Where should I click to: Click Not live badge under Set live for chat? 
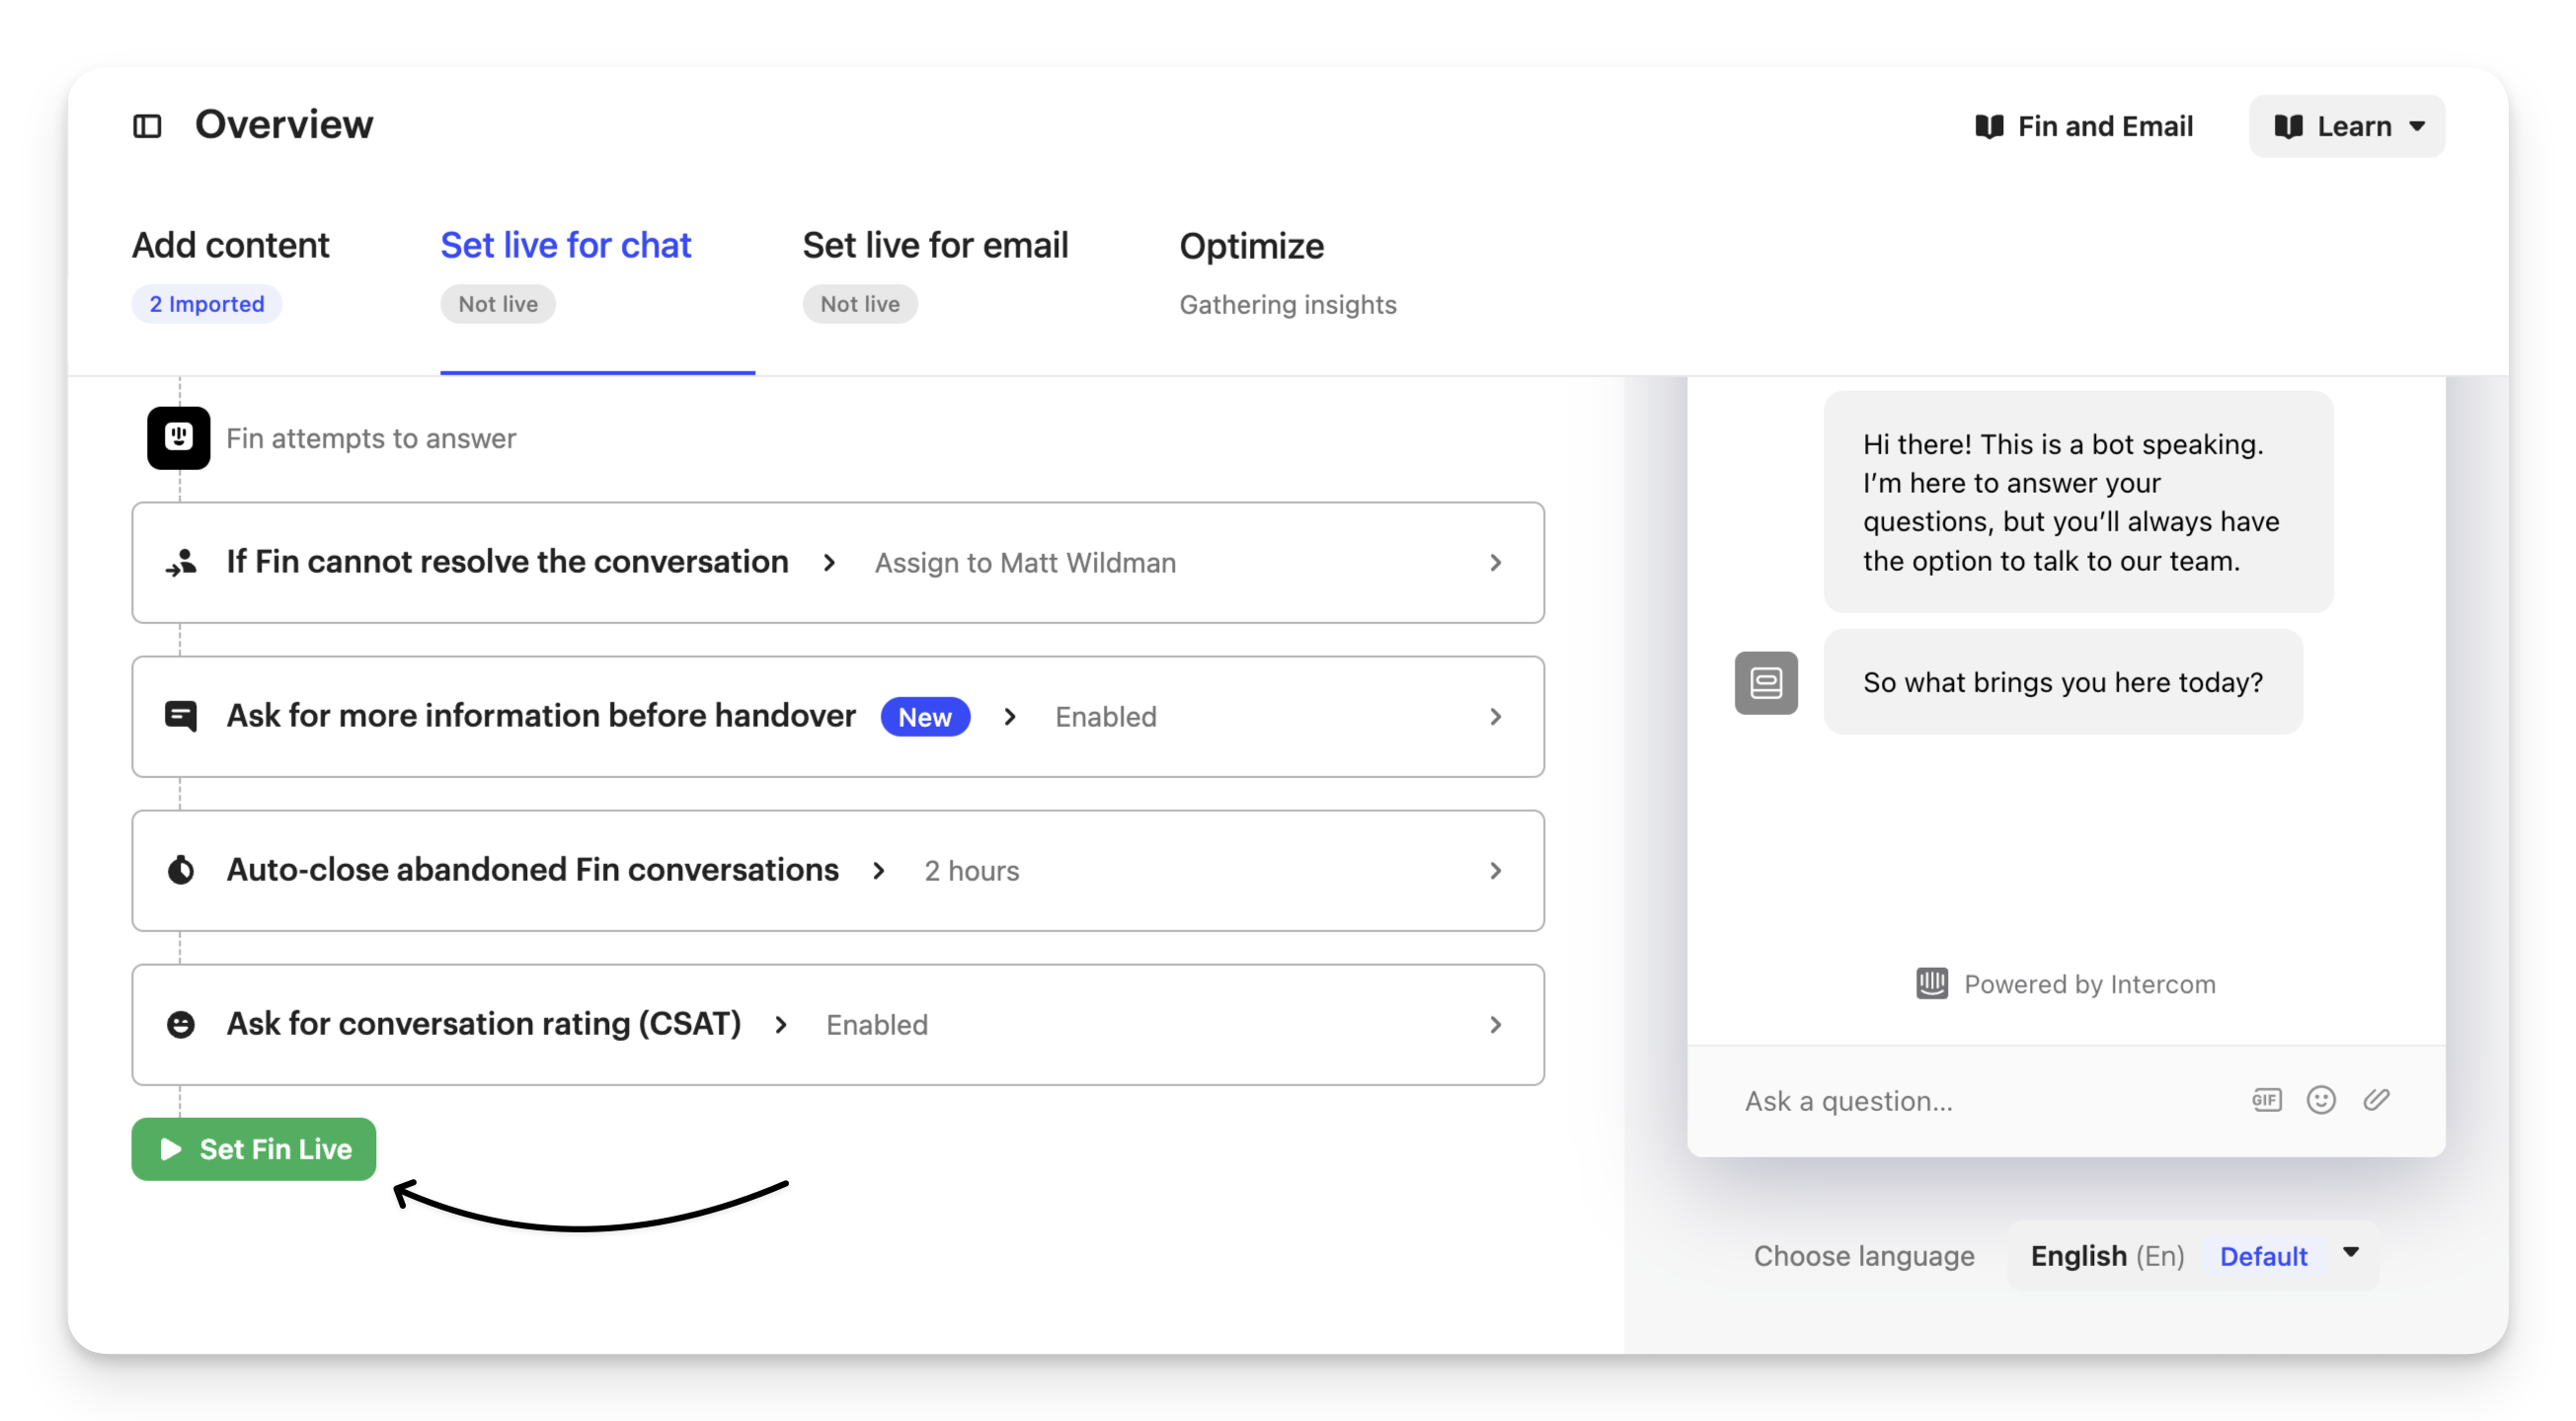[x=498, y=304]
